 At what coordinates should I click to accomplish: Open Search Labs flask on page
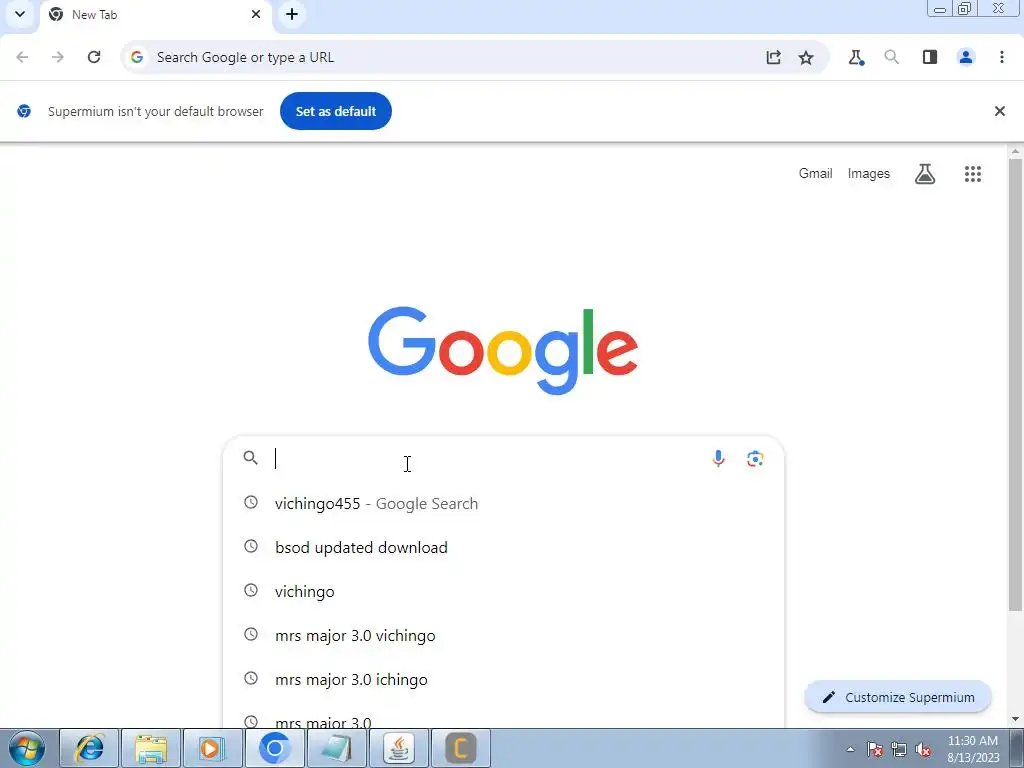tap(925, 174)
